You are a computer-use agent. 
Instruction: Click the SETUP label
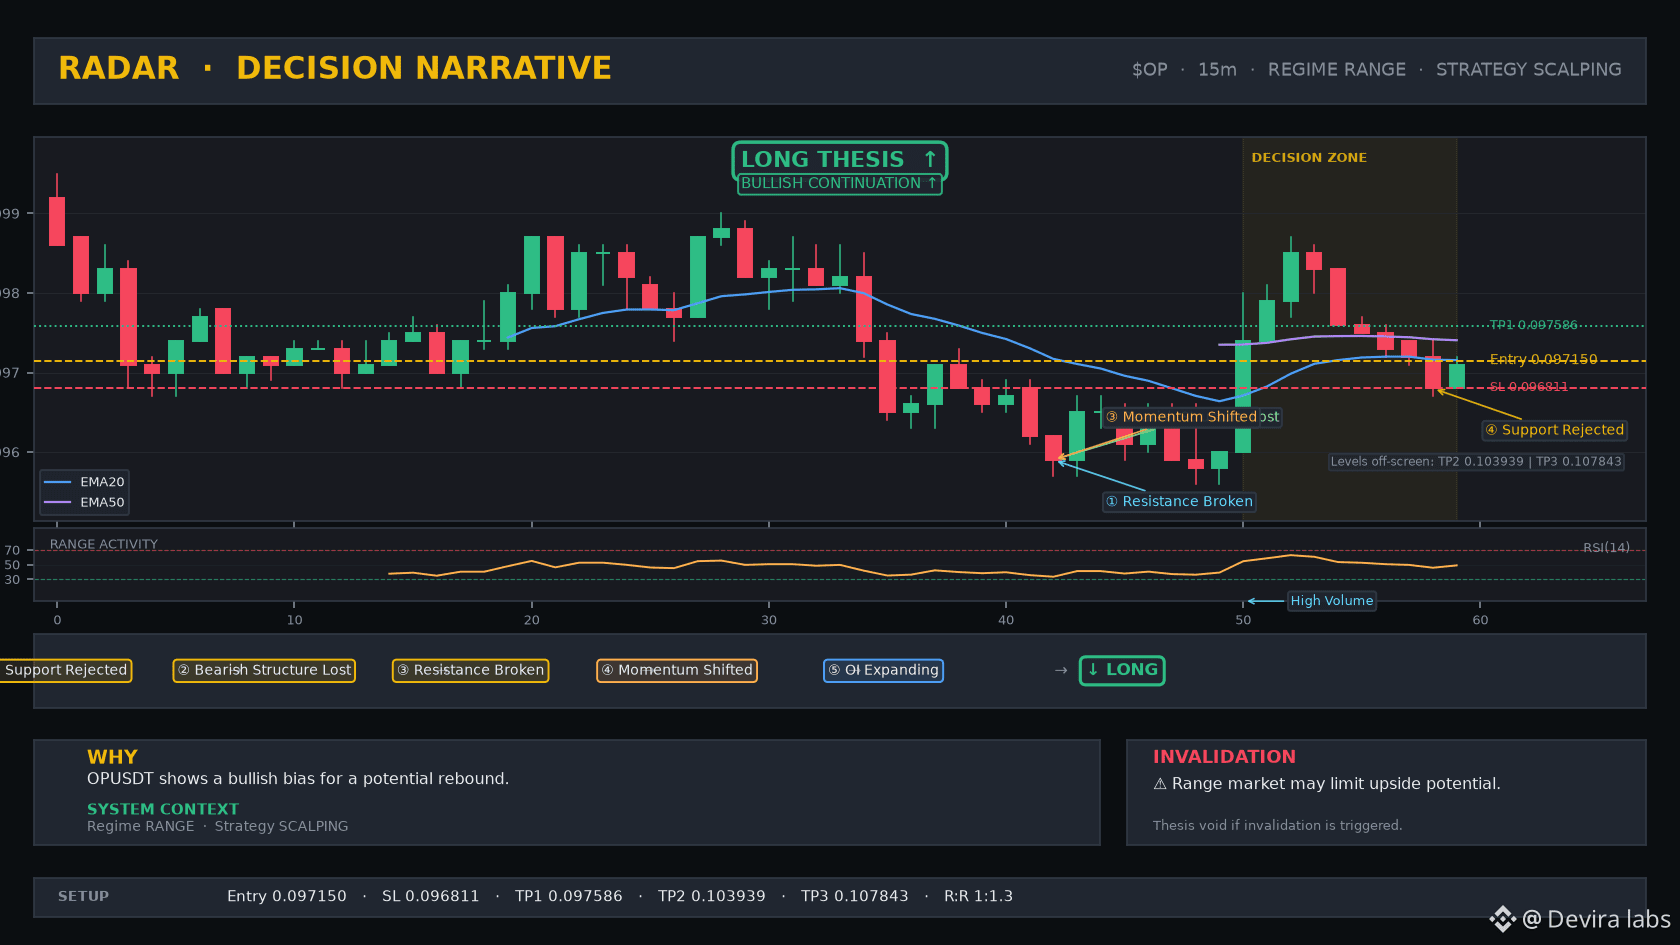(x=83, y=896)
